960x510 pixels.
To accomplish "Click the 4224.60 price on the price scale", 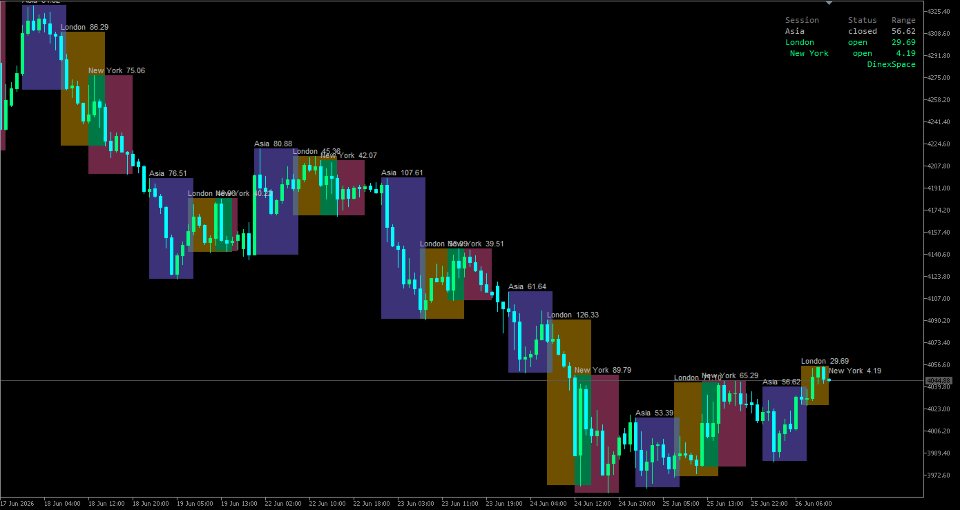I will pyautogui.click(x=940, y=144).
